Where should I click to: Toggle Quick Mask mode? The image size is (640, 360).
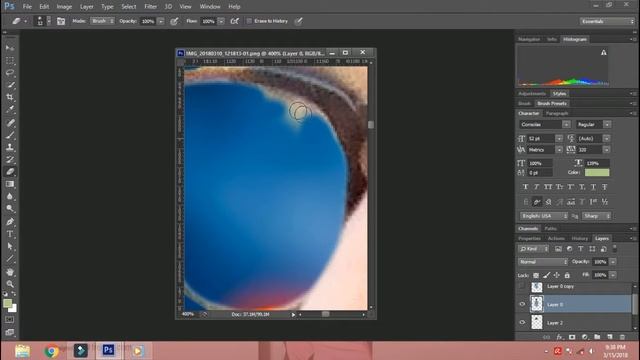point(10,320)
